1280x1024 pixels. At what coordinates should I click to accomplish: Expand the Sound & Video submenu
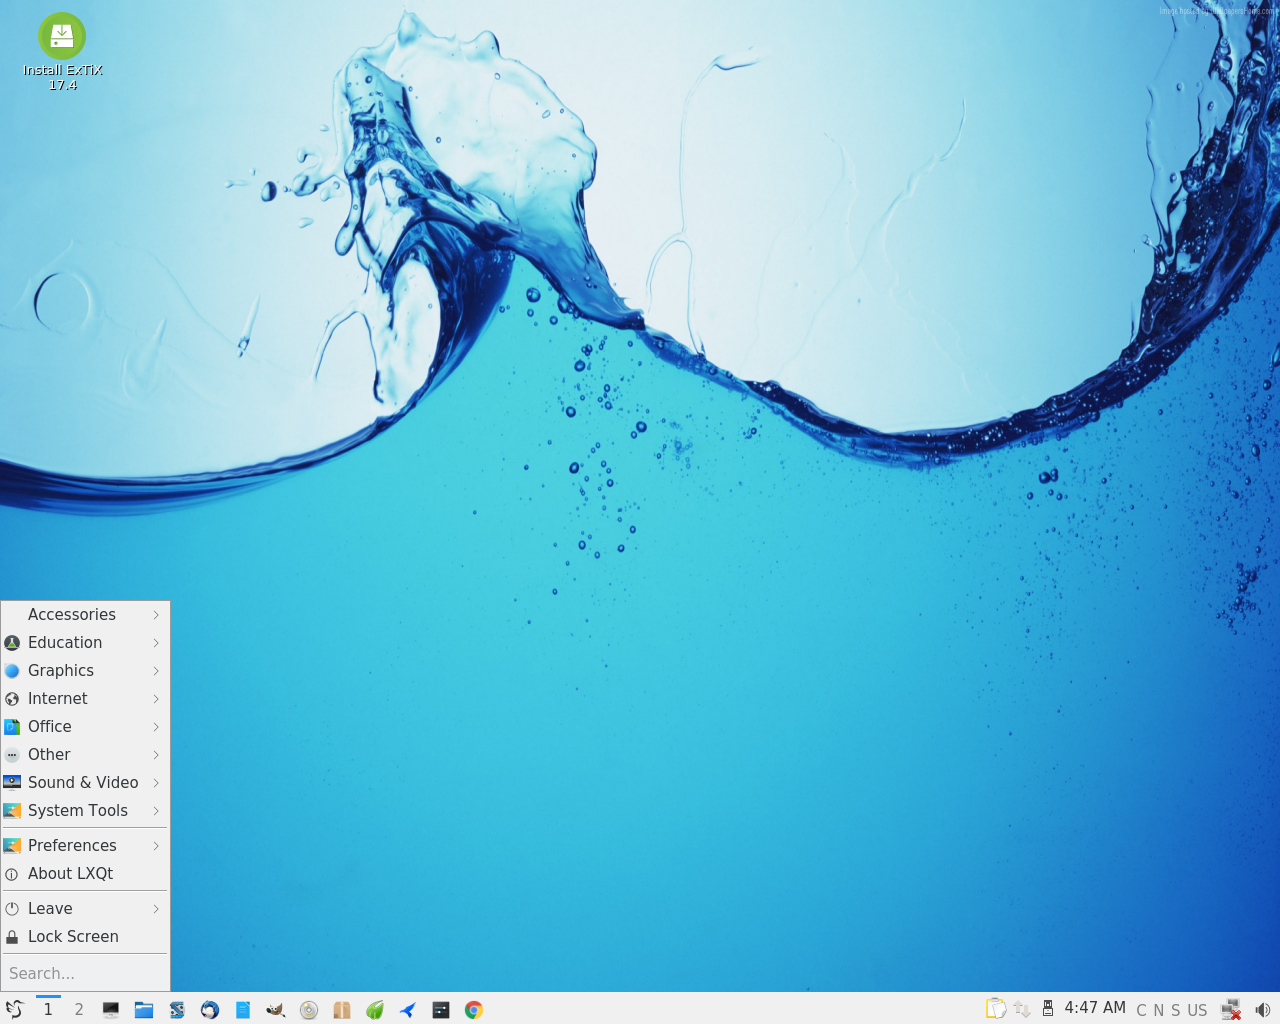point(85,783)
